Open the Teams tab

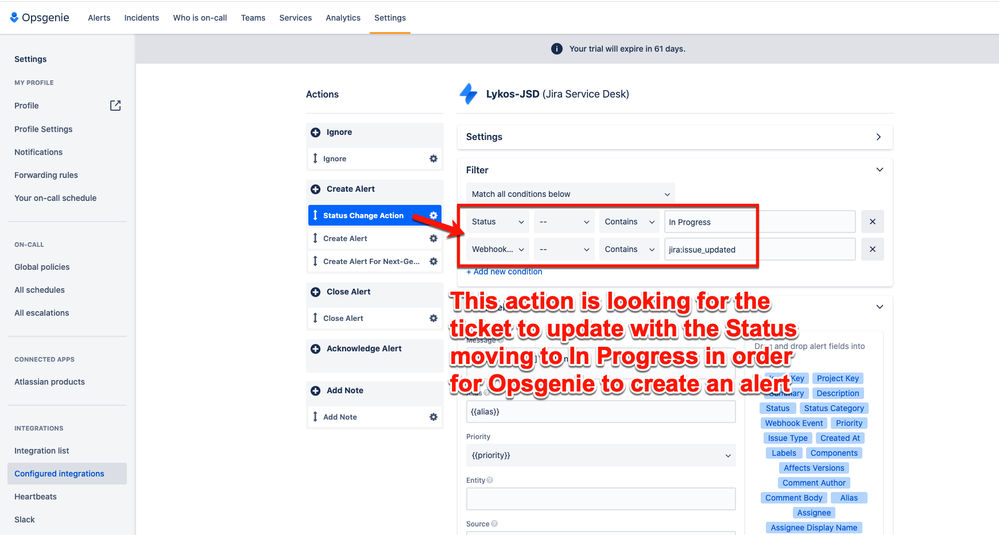coord(253,18)
